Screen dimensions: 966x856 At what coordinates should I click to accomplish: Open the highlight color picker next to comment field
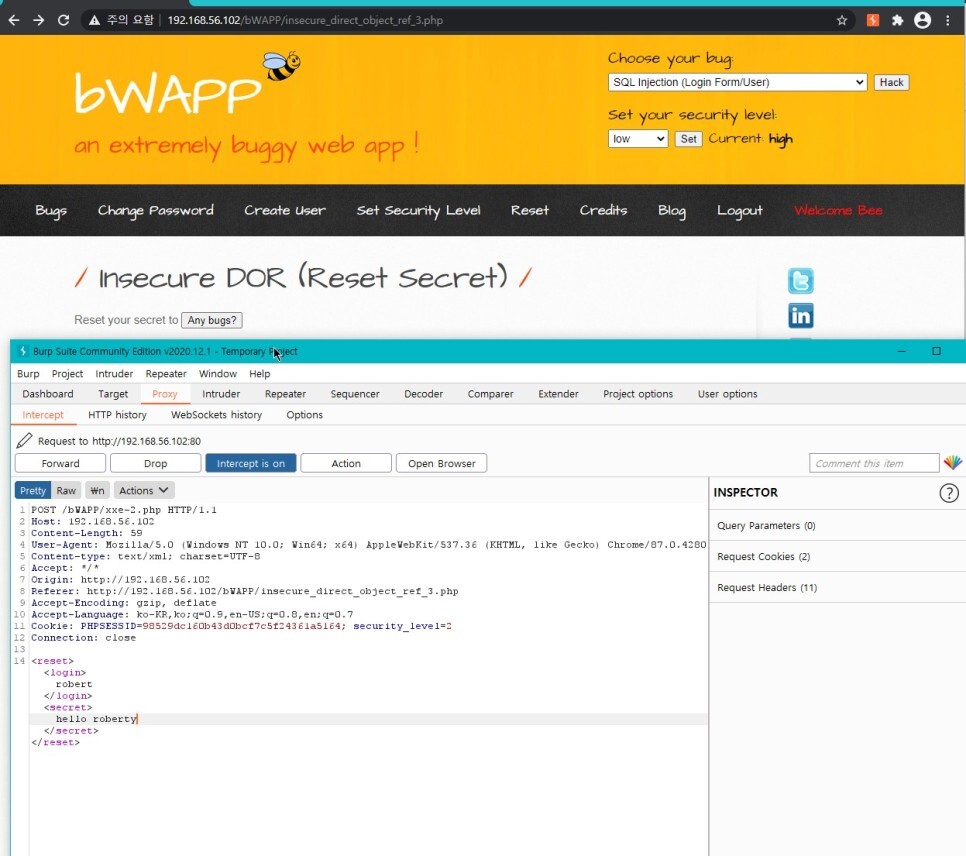[x=952, y=463]
